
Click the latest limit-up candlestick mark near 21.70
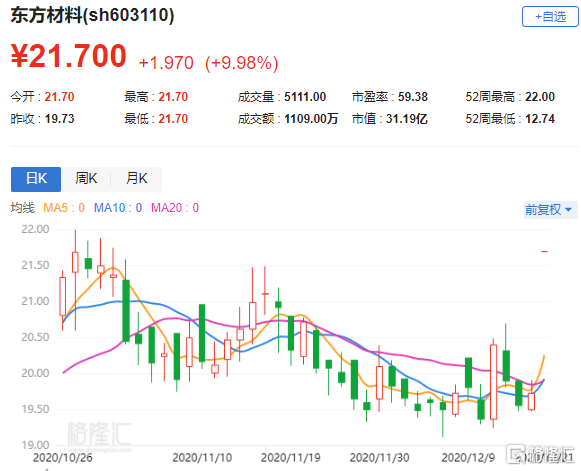coord(544,252)
